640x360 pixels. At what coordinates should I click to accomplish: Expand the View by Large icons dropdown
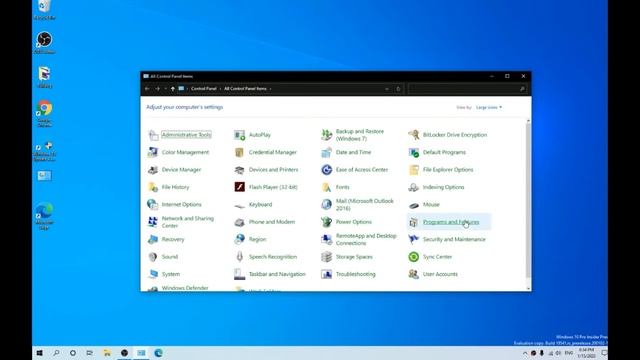(489, 107)
